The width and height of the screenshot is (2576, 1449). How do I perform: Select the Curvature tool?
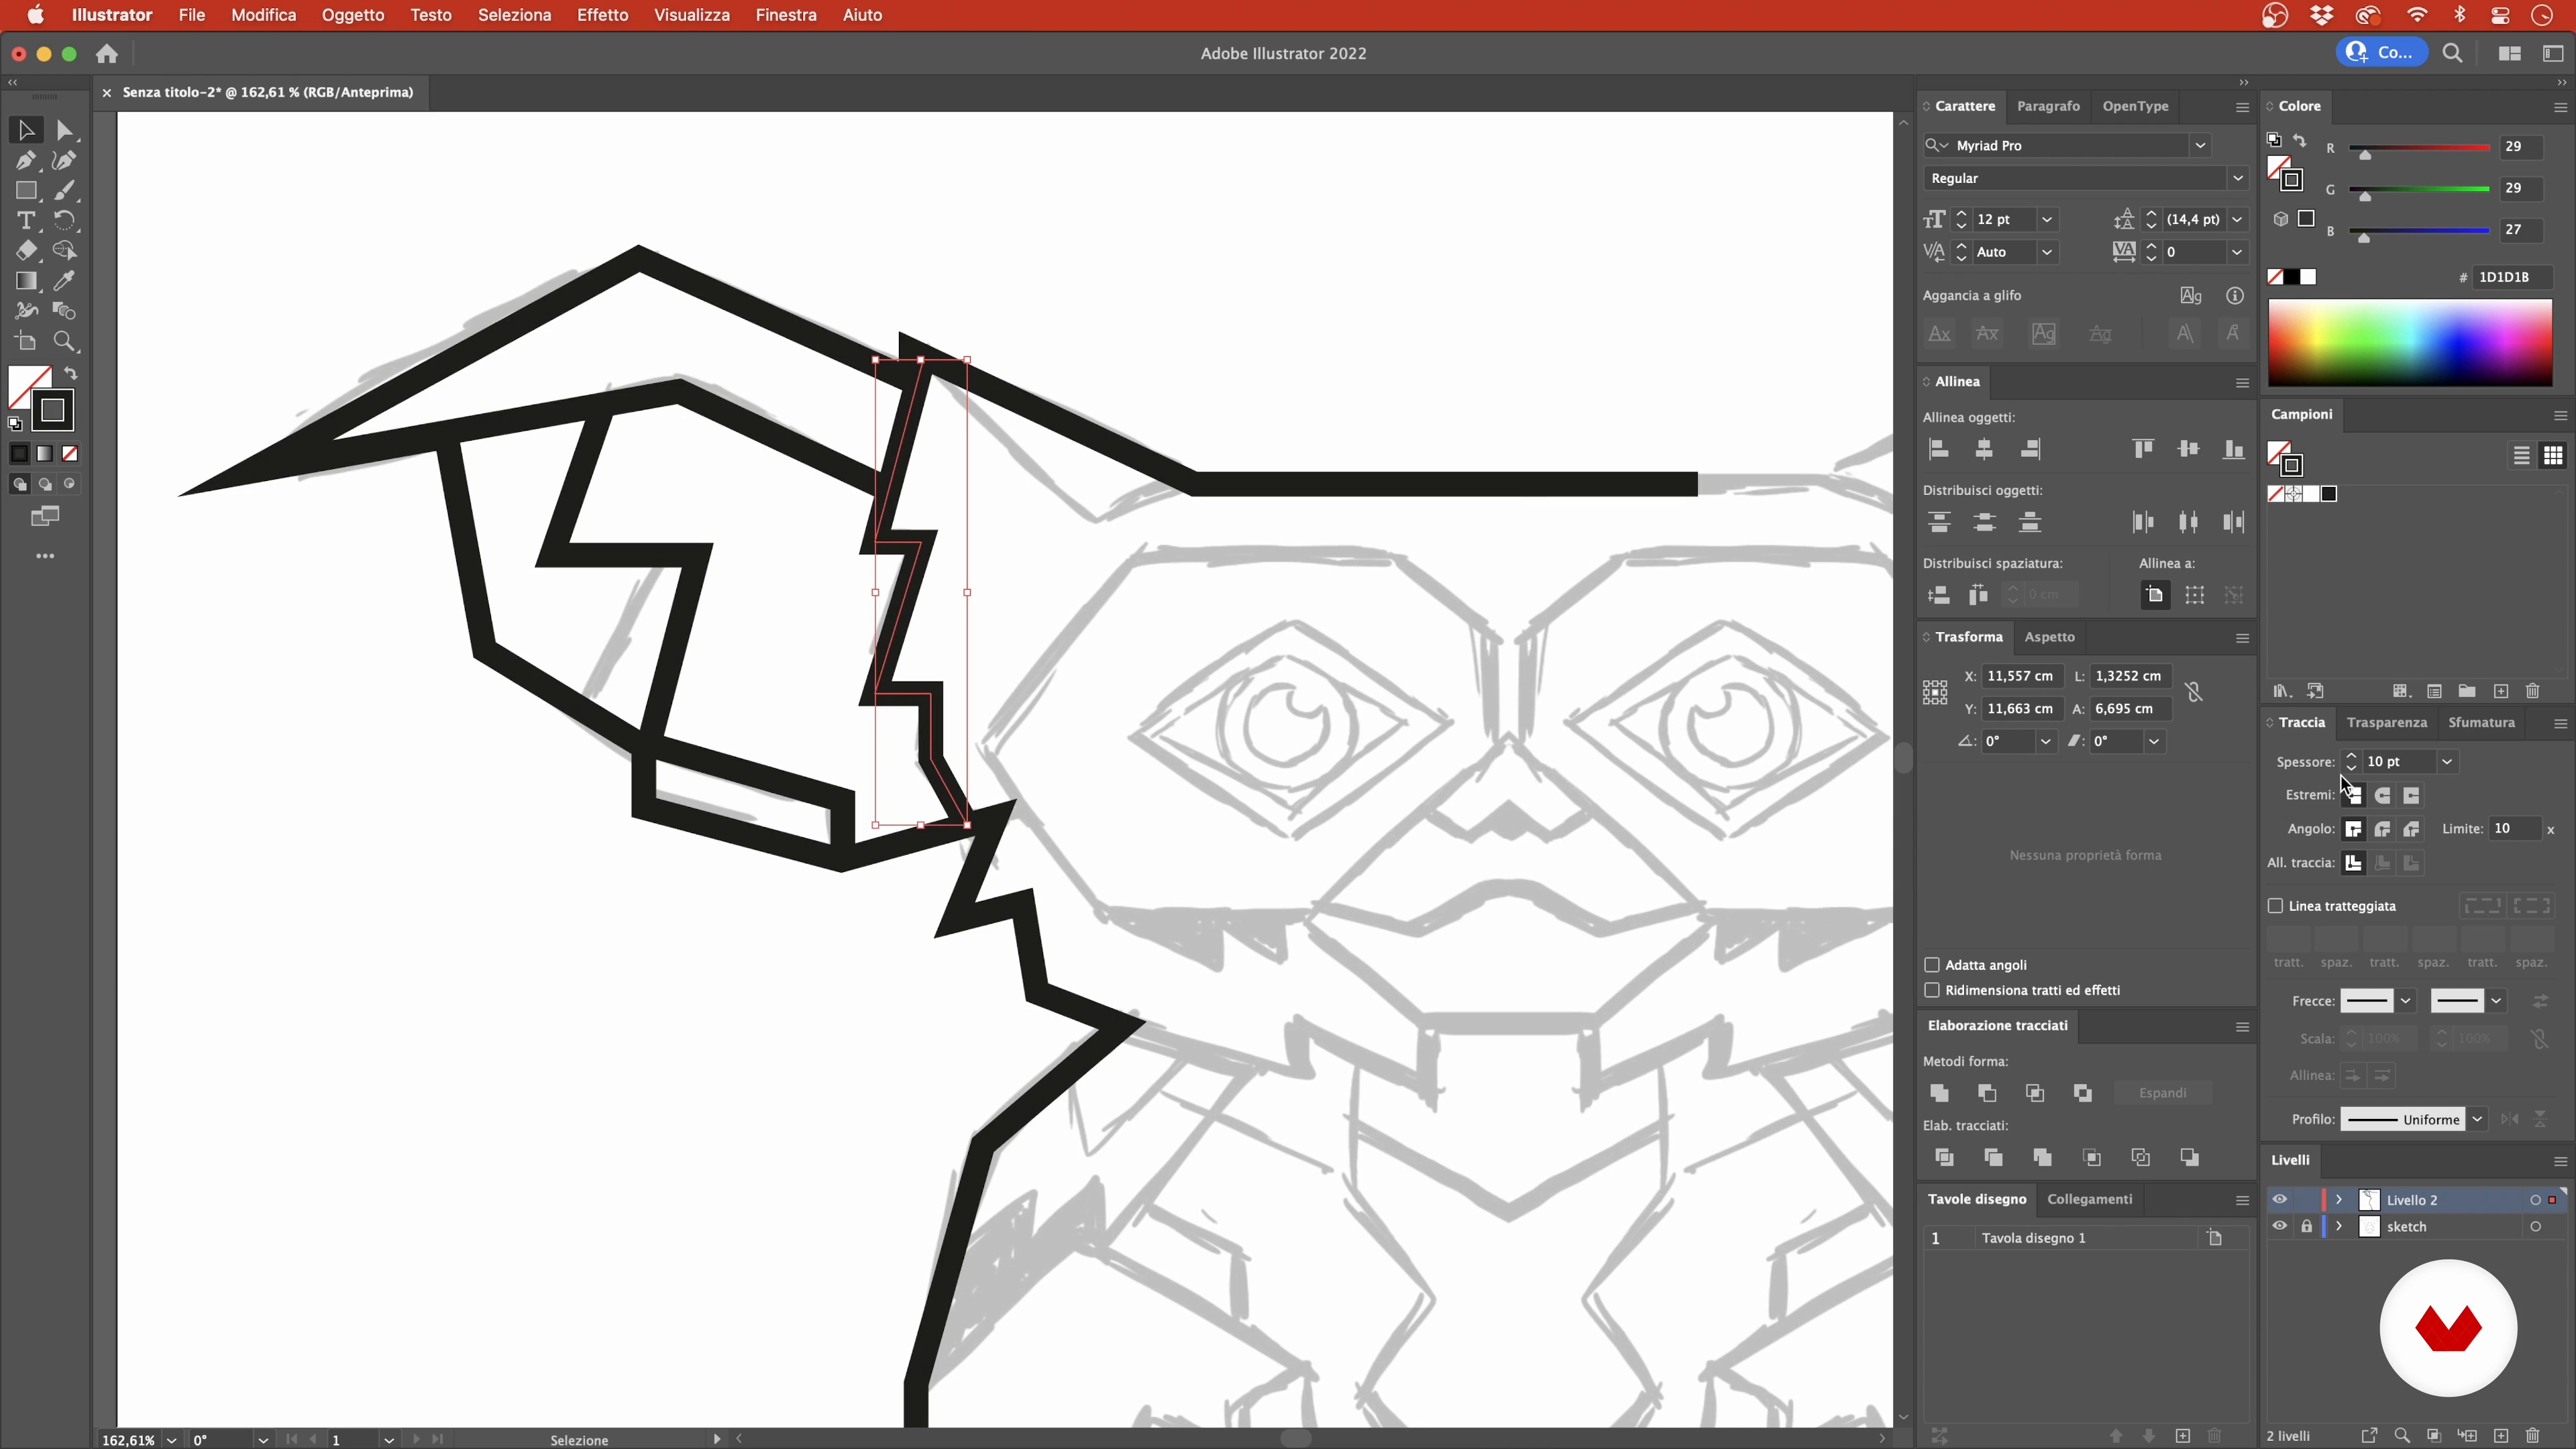[65, 160]
